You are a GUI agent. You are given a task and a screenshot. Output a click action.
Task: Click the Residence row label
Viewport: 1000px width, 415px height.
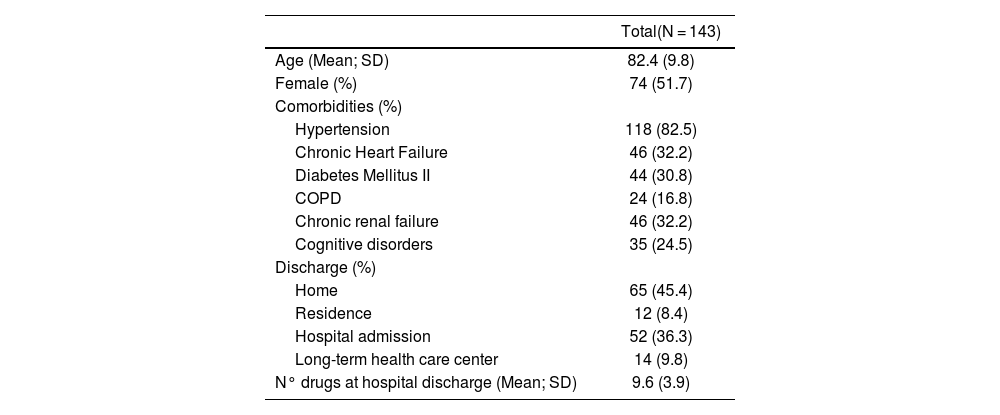pyautogui.click(x=333, y=313)
